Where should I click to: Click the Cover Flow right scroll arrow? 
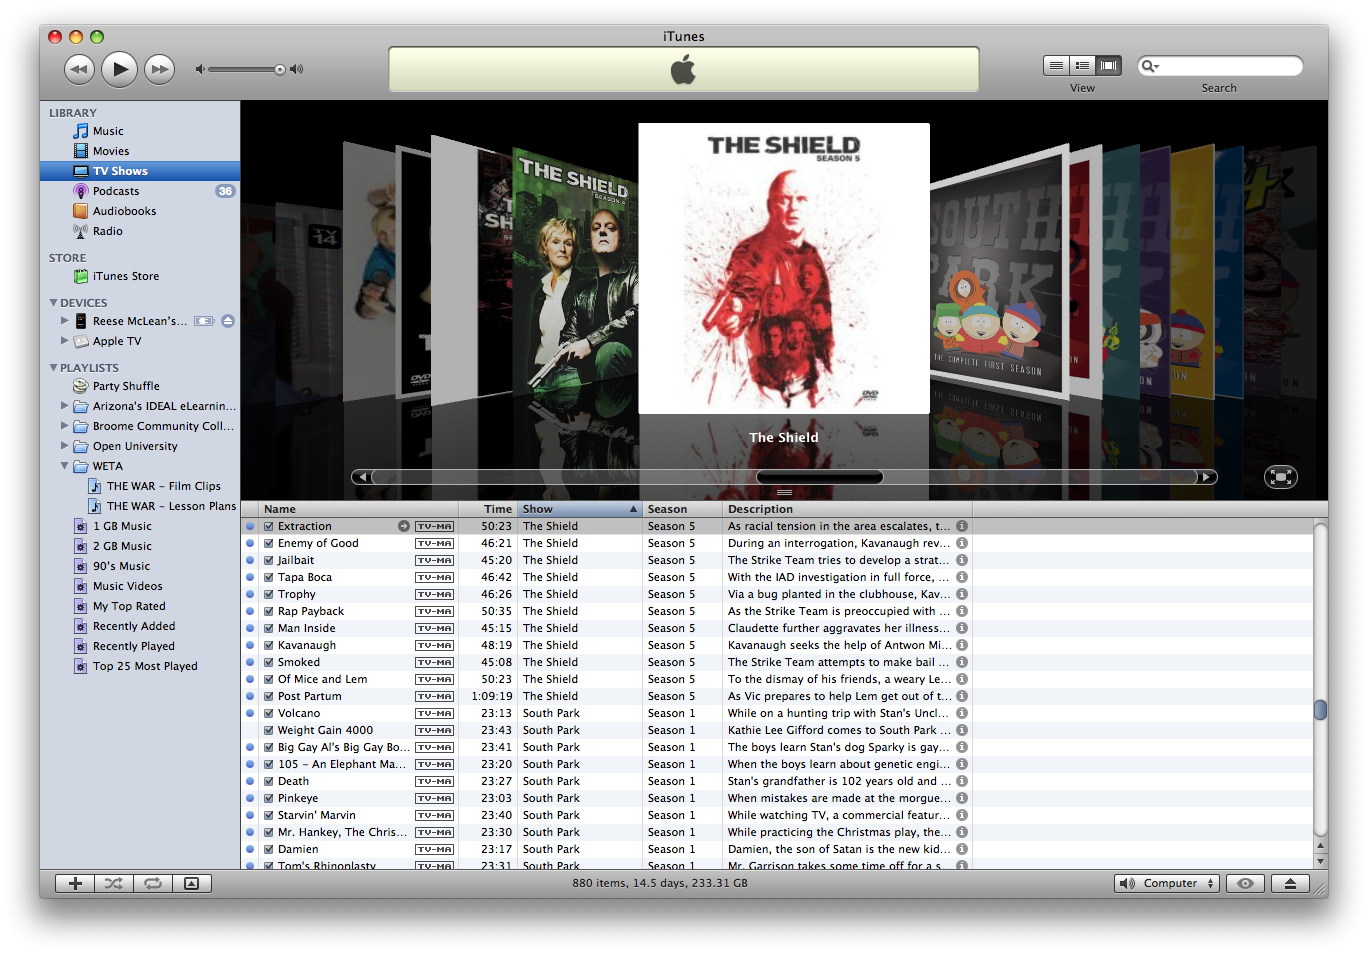pos(1208,477)
